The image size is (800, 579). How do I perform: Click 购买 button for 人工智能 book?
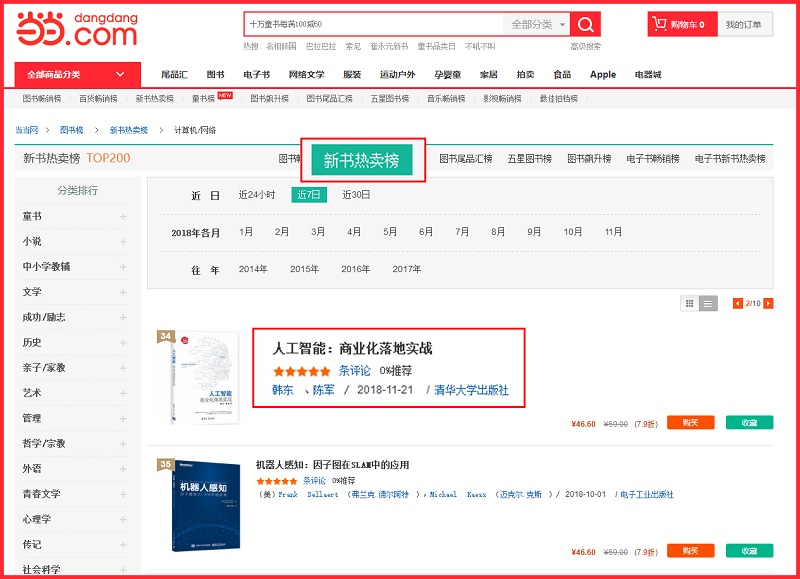click(x=691, y=422)
